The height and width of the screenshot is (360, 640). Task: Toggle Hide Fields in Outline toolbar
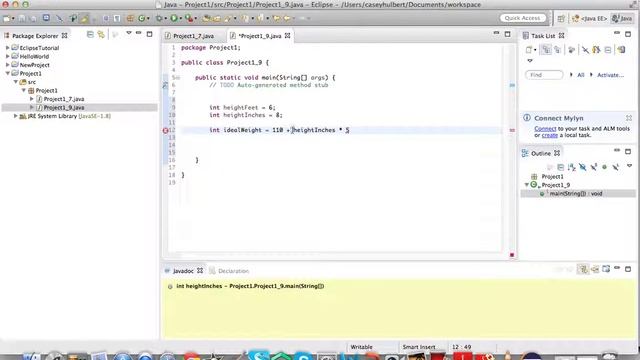coord(582,167)
